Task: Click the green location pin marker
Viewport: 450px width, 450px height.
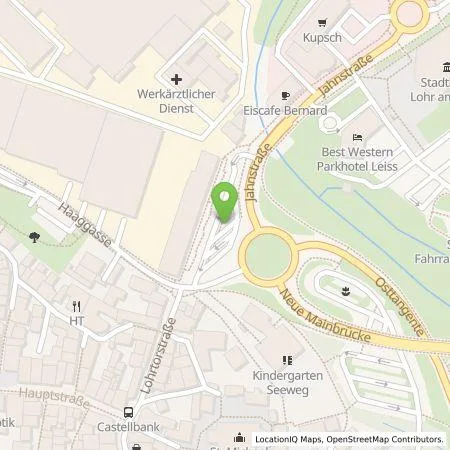Action: [x=224, y=202]
